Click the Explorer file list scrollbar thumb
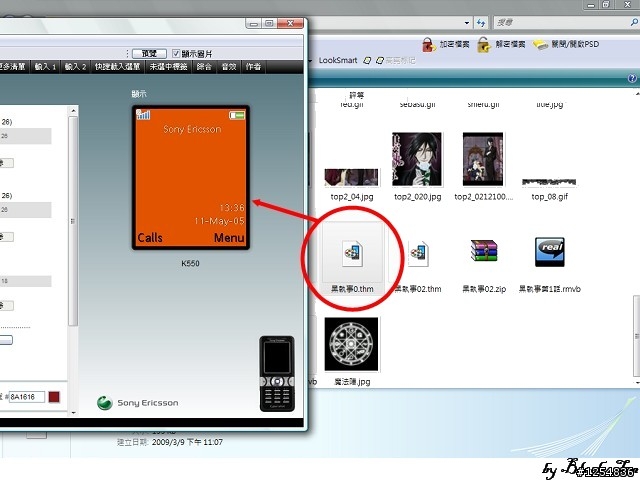640x480 pixels. coord(637,336)
